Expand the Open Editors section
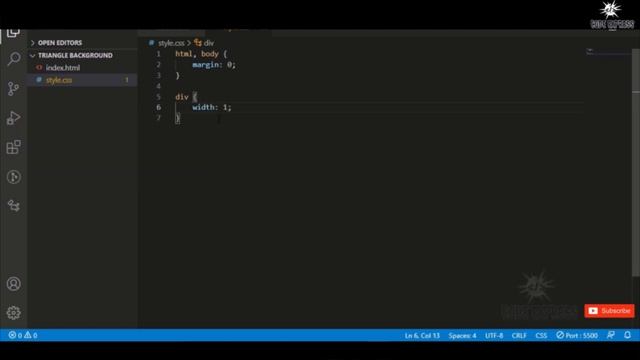Image resolution: width=640 pixels, height=360 pixels. pos(82,43)
